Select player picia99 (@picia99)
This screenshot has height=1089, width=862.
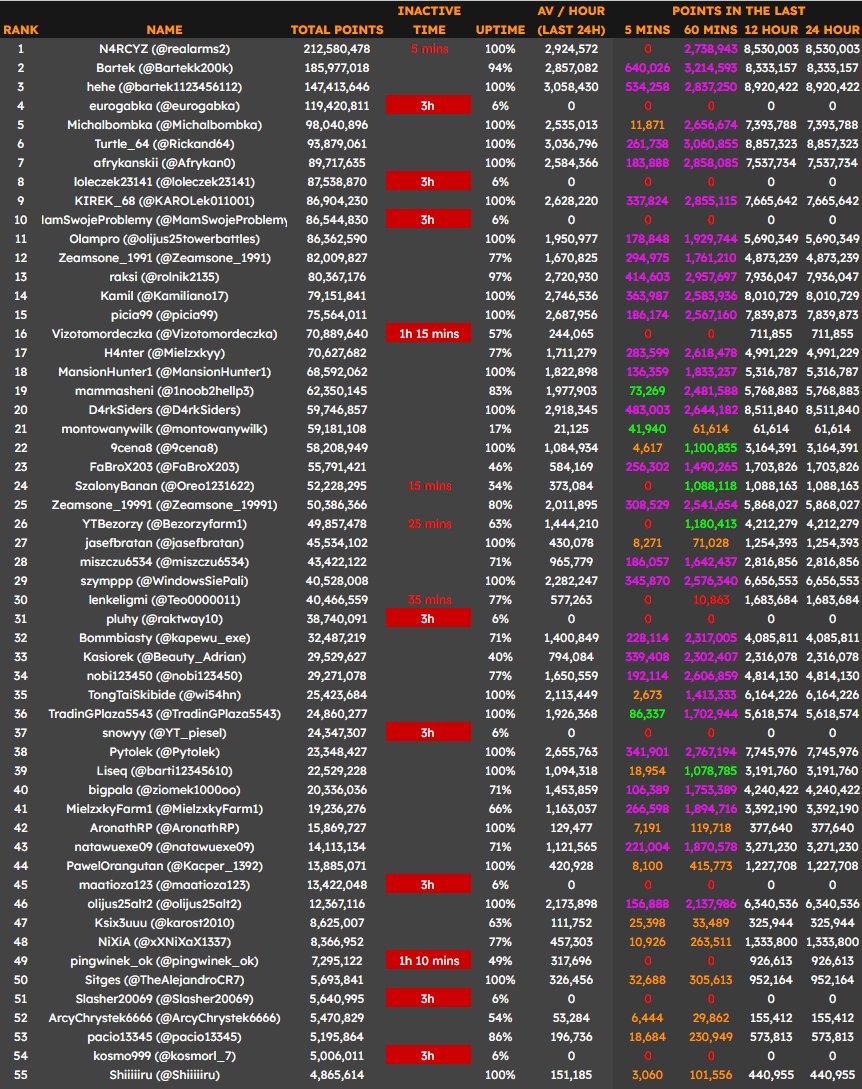[x=165, y=315]
